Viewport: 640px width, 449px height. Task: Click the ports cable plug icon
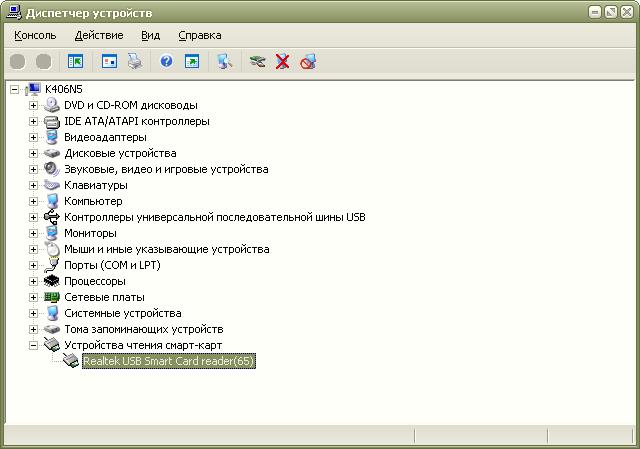click(51, 265)
